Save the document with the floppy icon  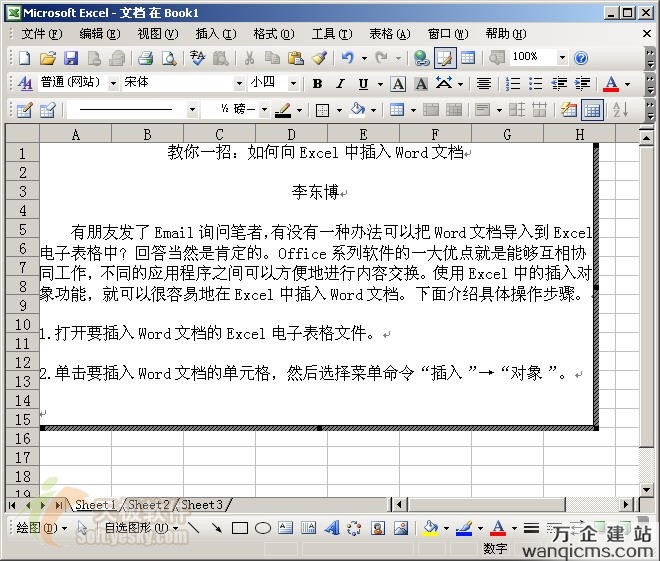pos(71,58)
